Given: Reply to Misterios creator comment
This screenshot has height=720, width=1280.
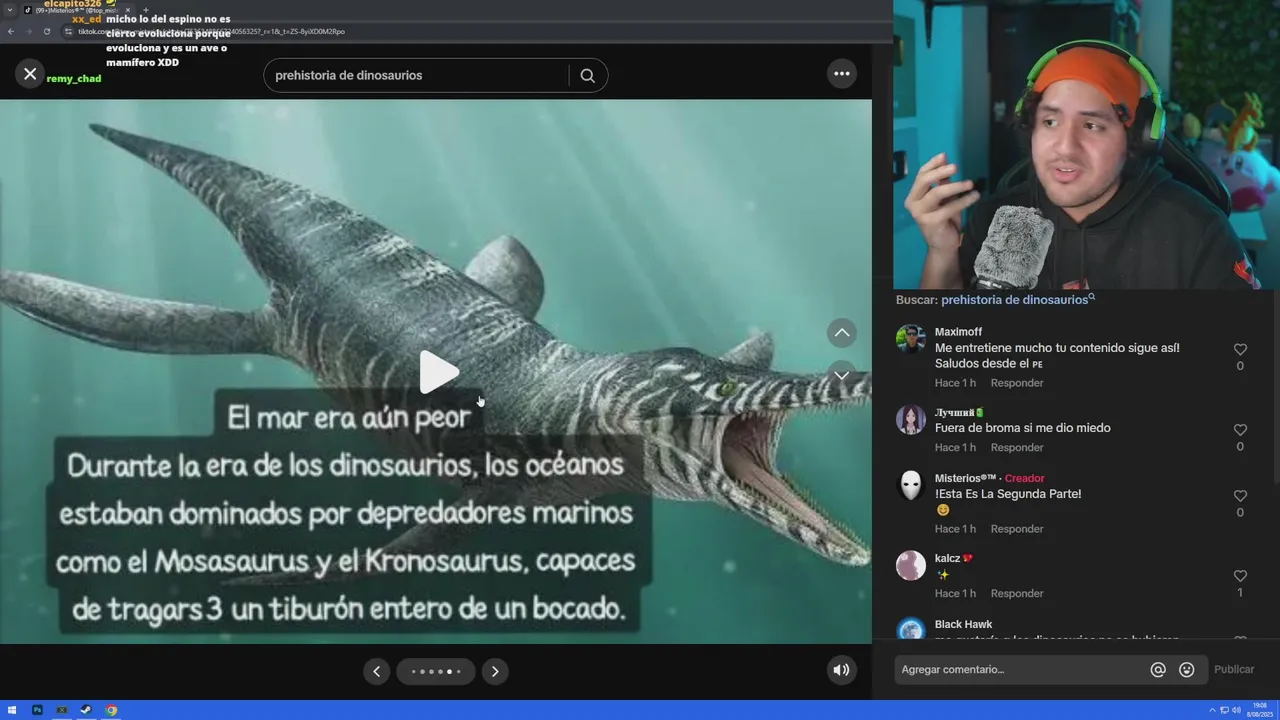Looking at the screenshot, I should click(1016, 529).
